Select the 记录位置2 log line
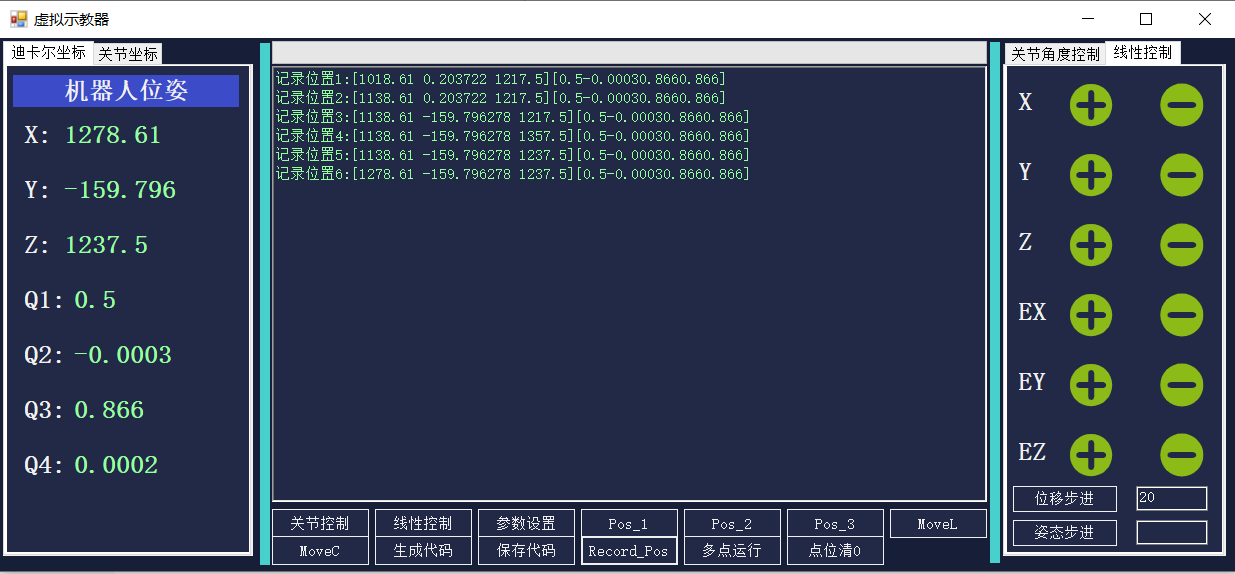This screenshot has height=574, width=1235. tap(500, 98)
